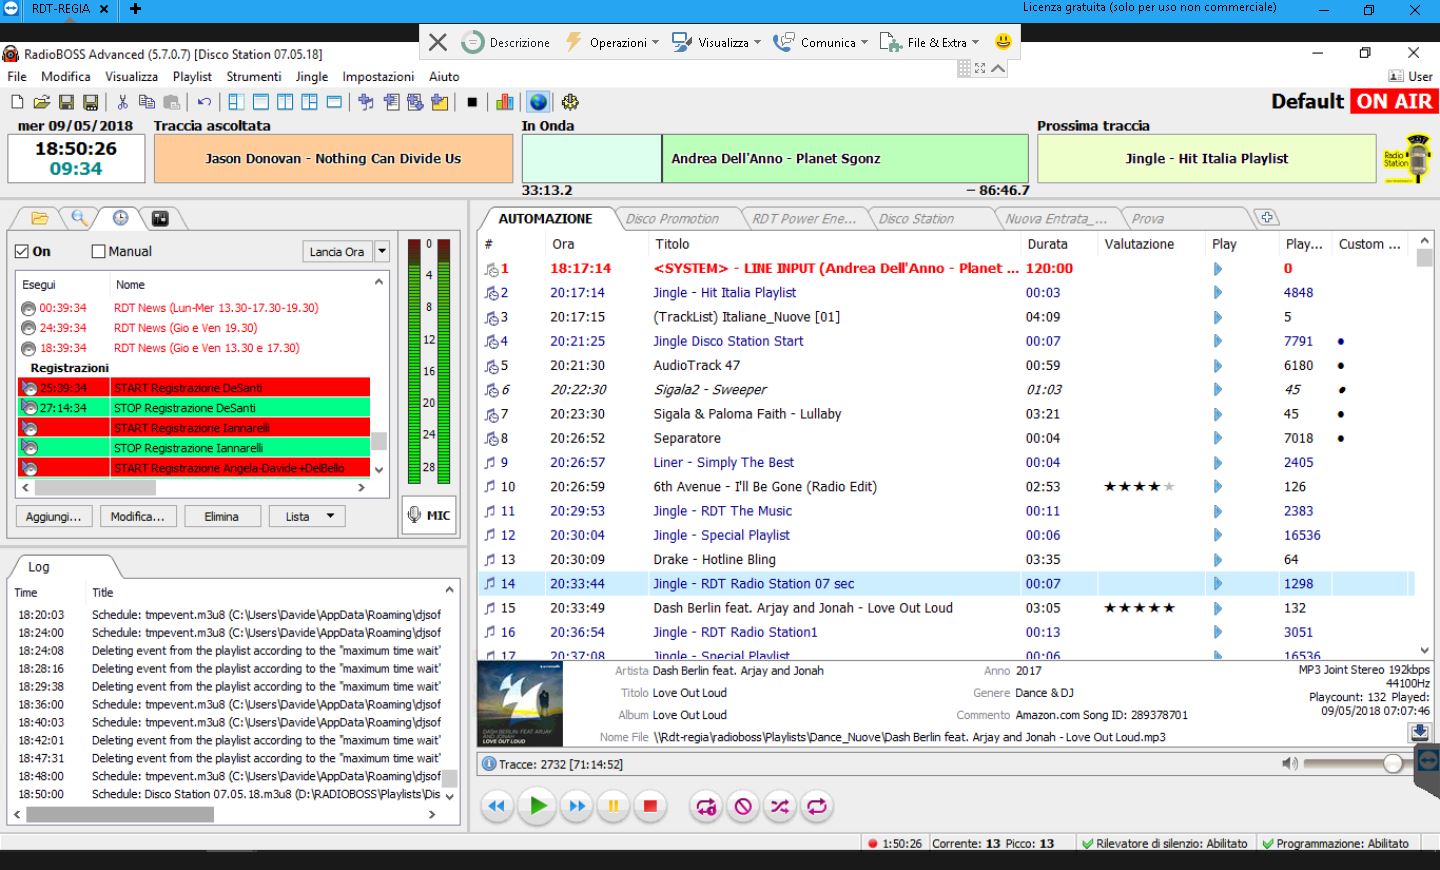Toggle the repeat single track icon

[706, 806]
